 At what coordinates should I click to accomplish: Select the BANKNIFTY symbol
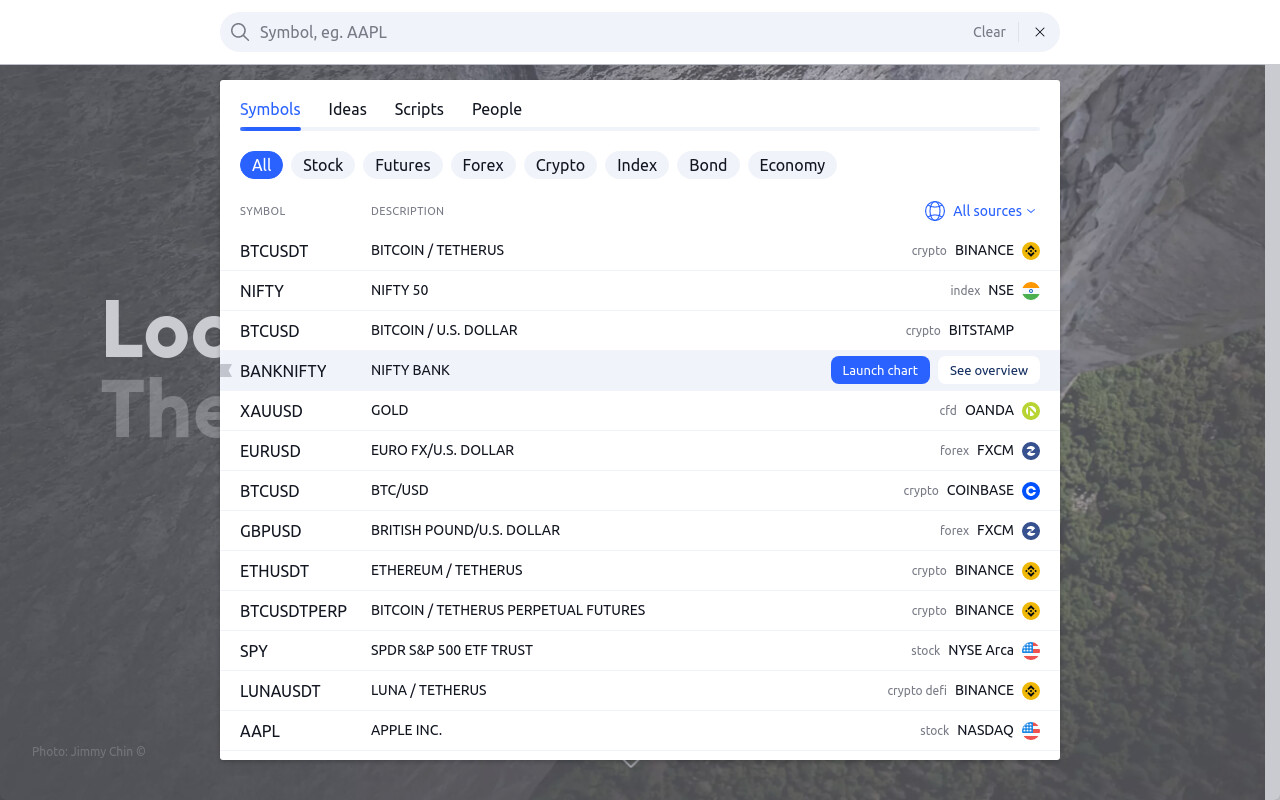click(283, 371)
